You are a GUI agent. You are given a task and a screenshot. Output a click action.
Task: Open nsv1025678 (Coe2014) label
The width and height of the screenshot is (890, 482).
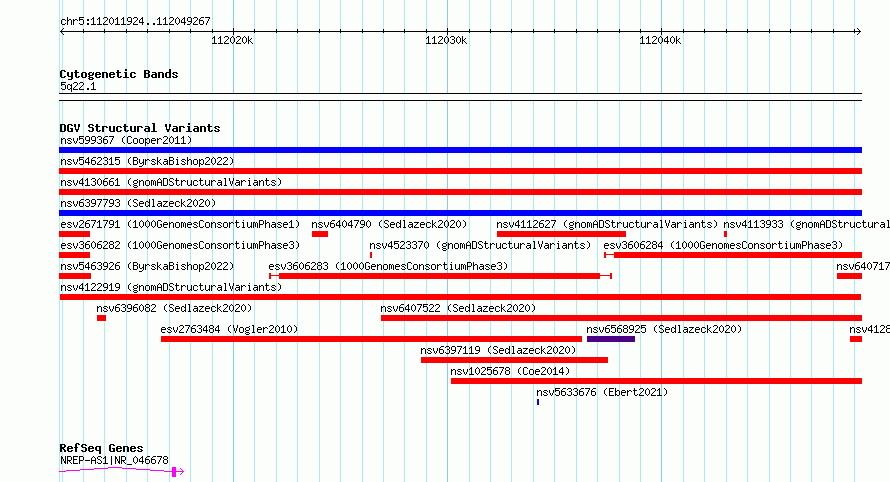(510, 371)
